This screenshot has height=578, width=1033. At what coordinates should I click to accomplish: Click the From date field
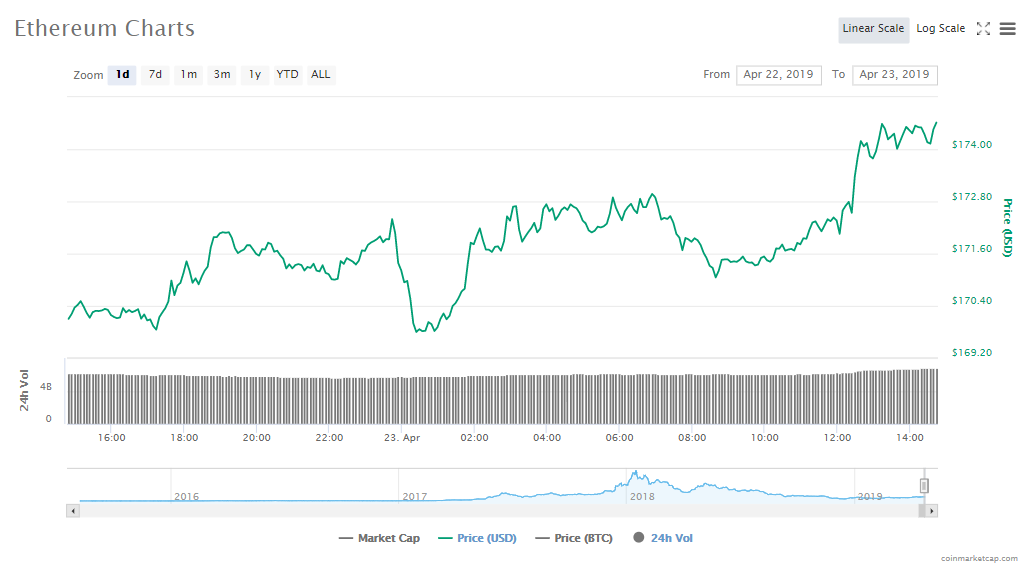click(778, 75)
